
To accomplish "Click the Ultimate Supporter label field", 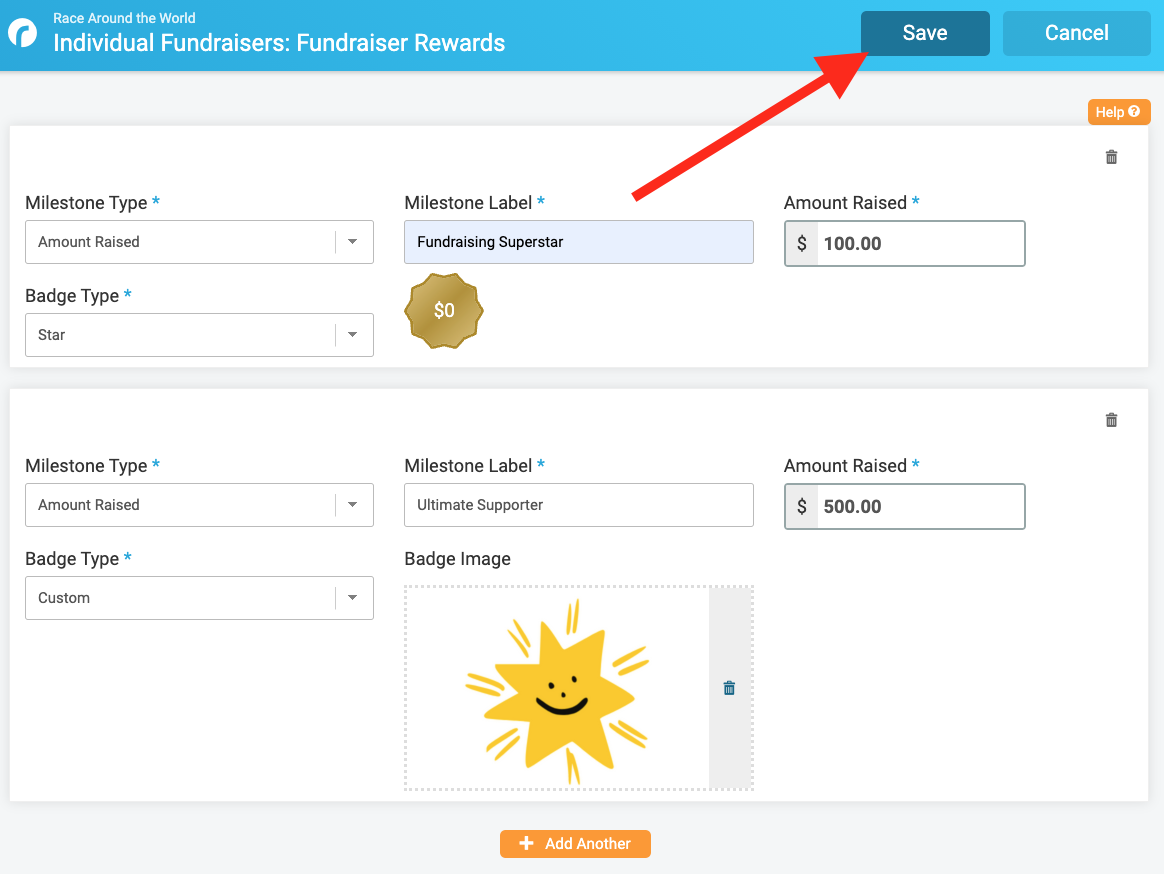I will 578,505.
